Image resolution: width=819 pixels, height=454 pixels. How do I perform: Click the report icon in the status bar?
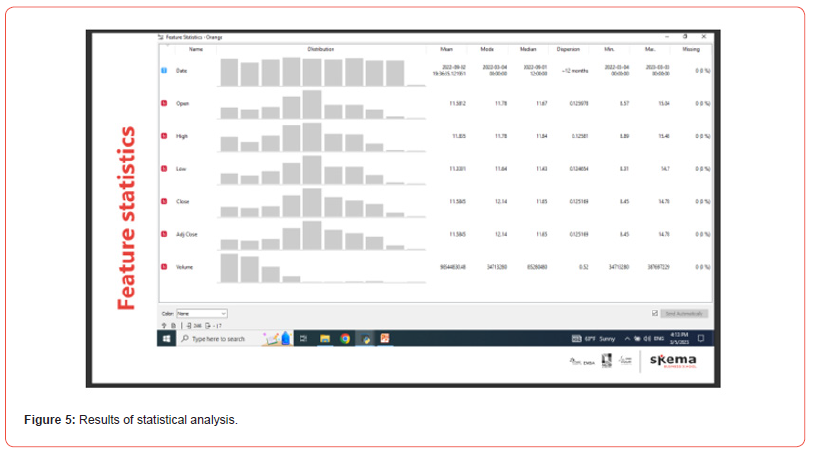[173, 325]
